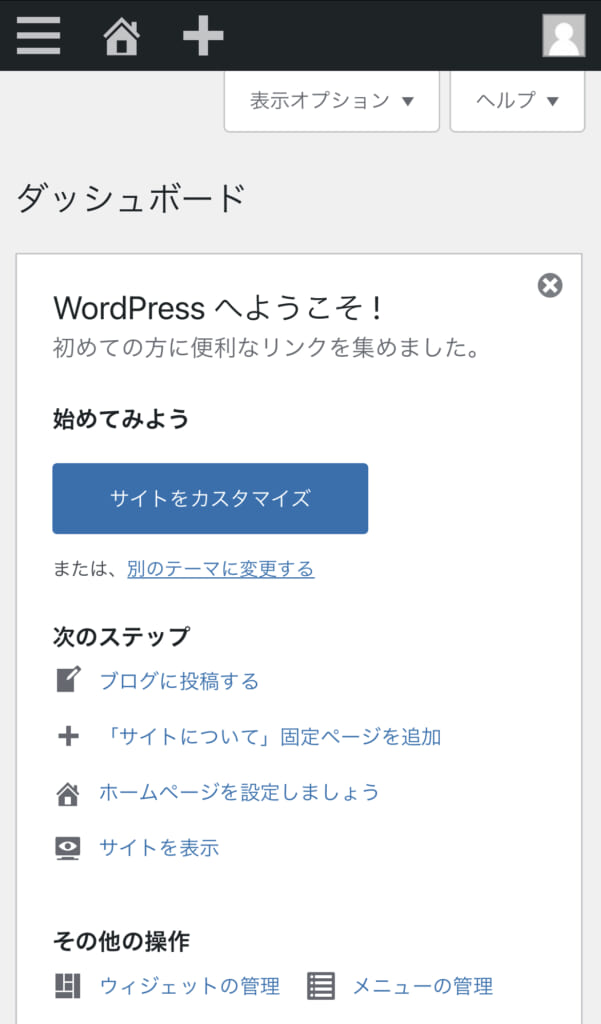601x1024 pixels.
Task: Open the user avatar profile menu
Action: tap(563, 36)
